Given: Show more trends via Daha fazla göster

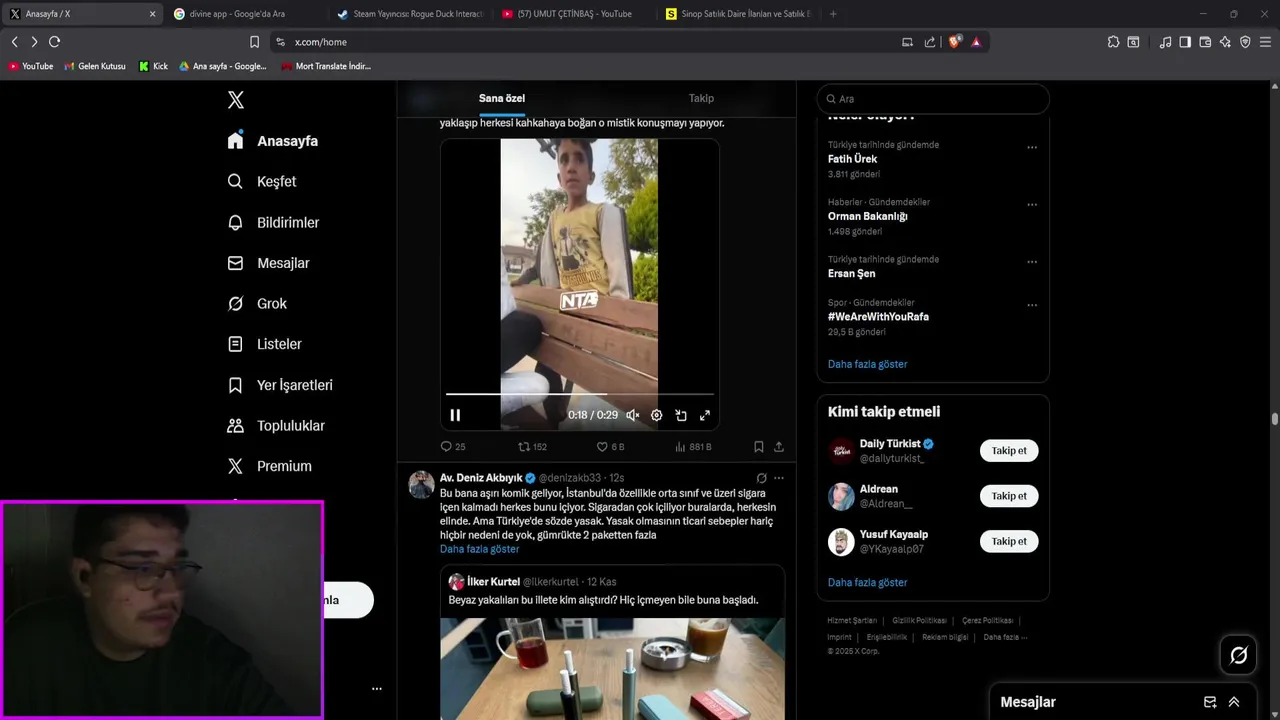Looking at the screenshot, I should (x=867, y=364).
